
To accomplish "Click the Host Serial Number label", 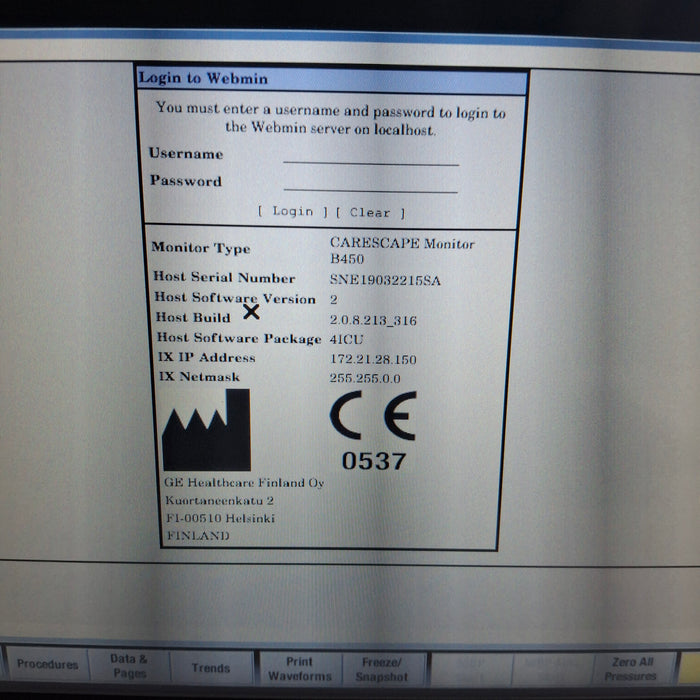I will click(224, 277).
